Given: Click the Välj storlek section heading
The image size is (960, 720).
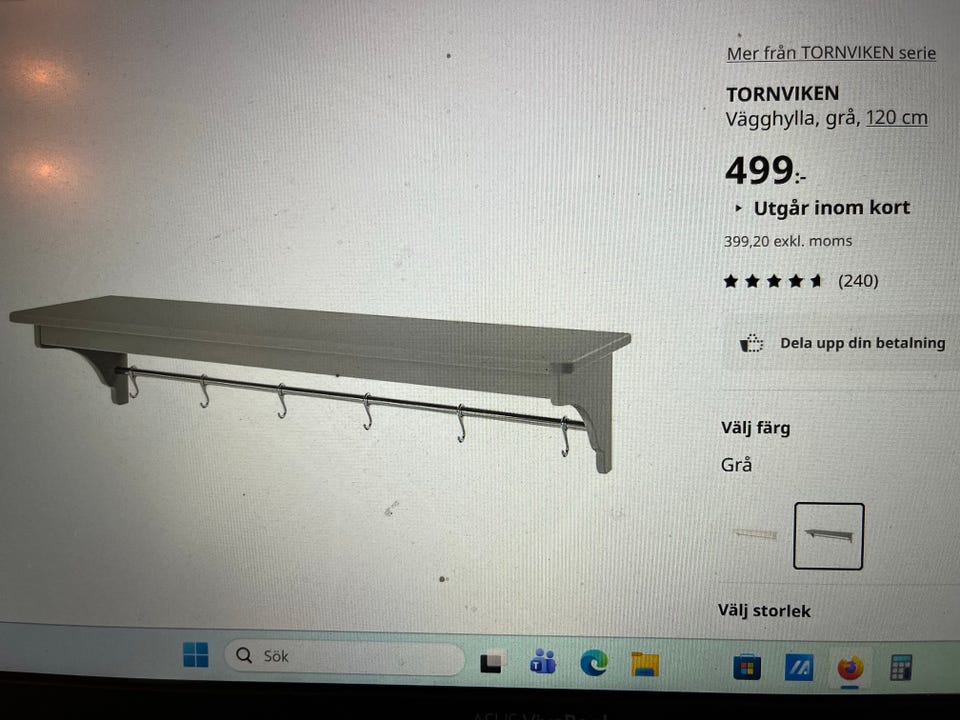Looking at the screenshot, I should [764, 610].
